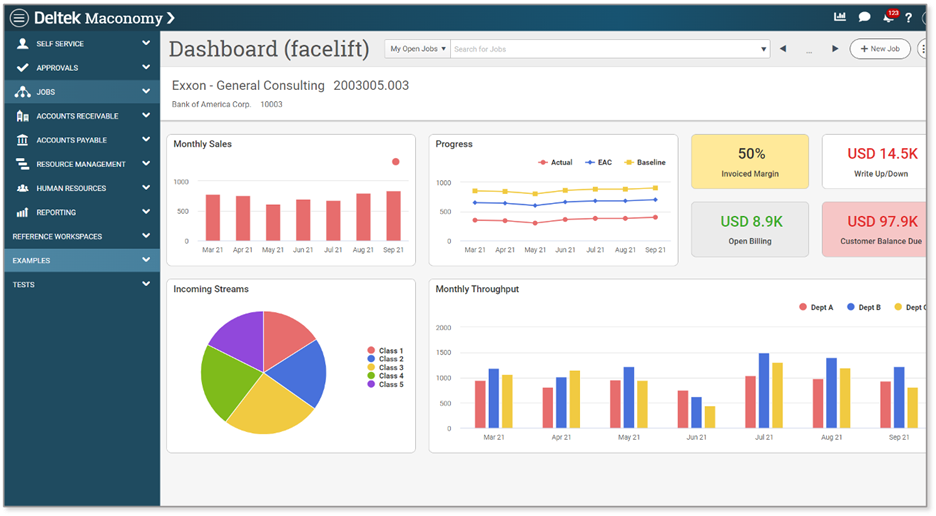Screen dimensions: 936x516
Task: Toggle Dept A in Monthly Throughput legend
Action: click(816, 307)
